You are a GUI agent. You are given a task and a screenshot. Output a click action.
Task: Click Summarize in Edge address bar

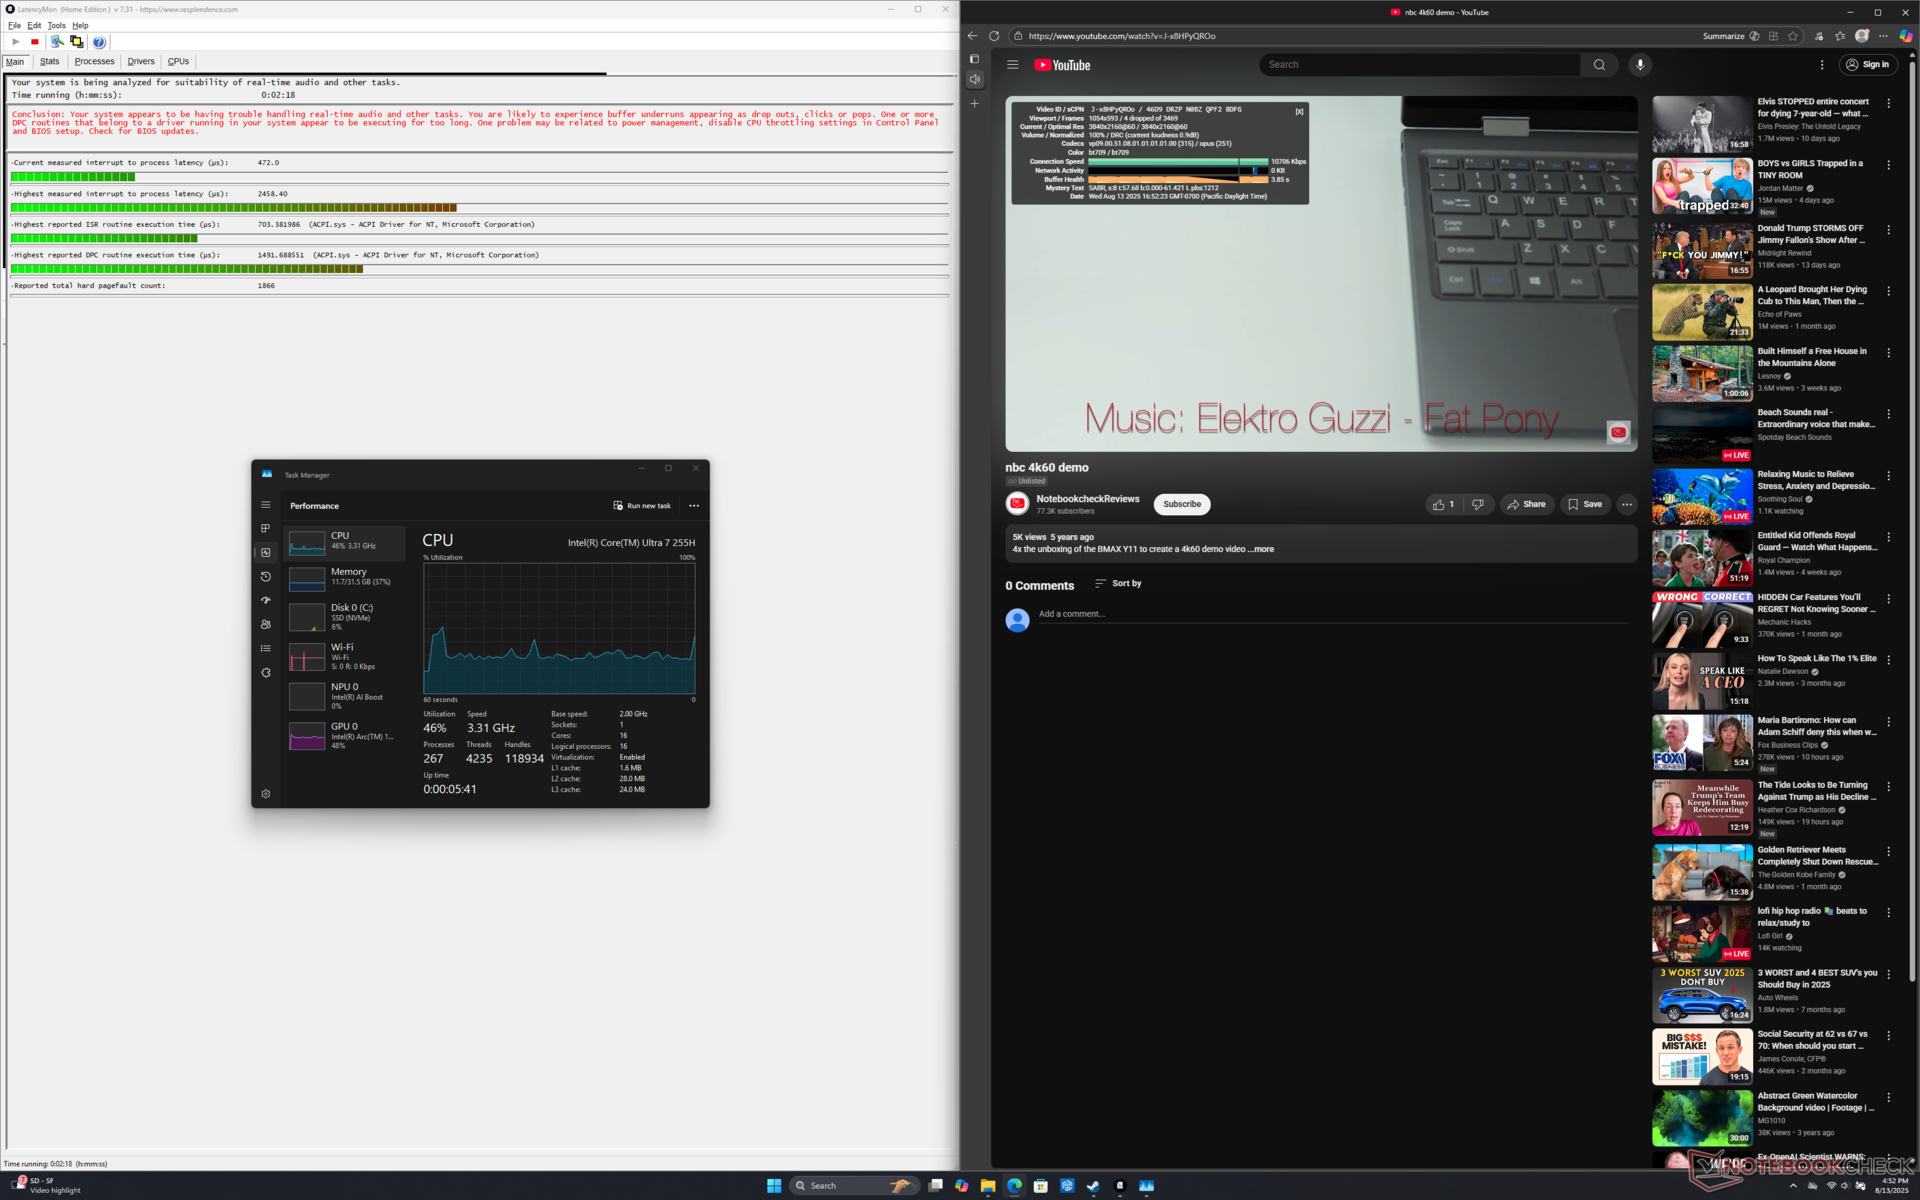(1731, 36)
